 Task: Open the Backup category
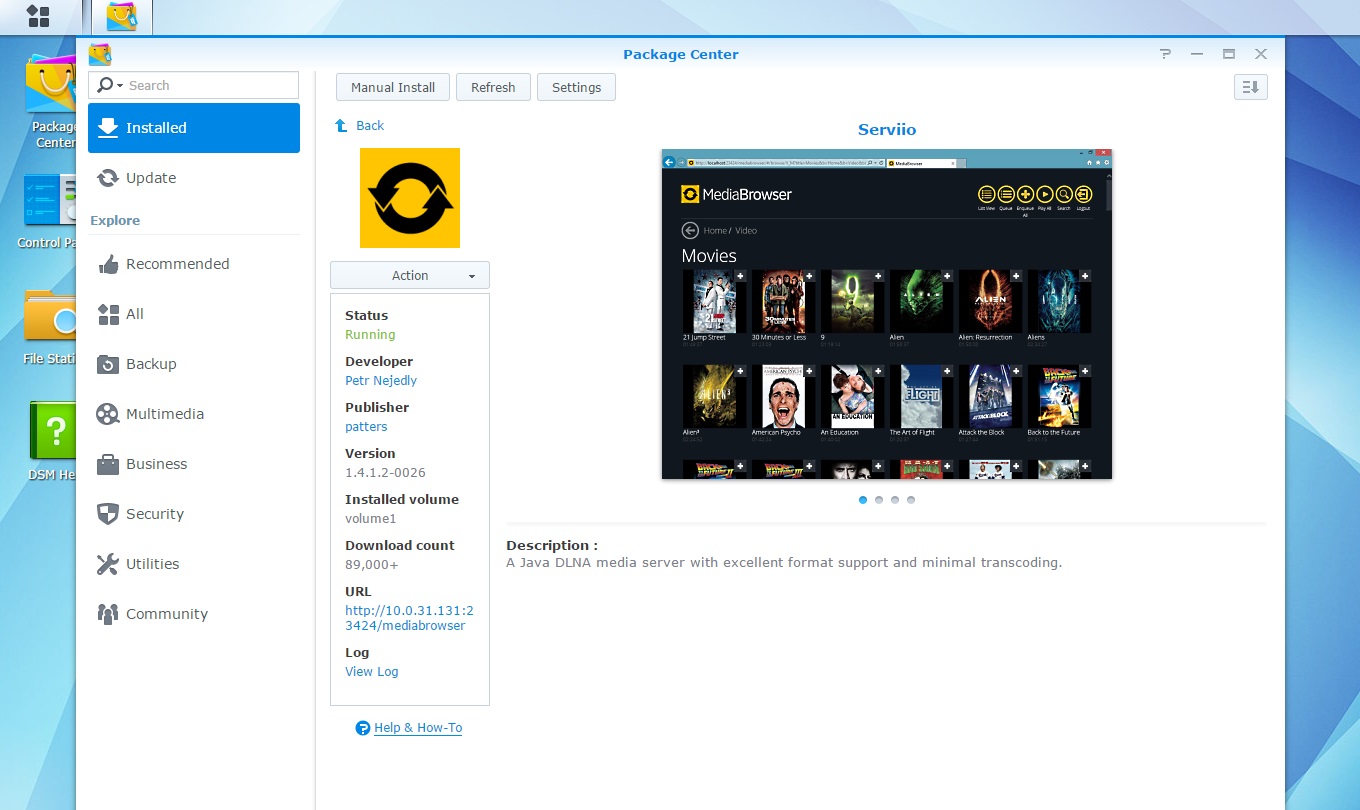click(194, 364)
